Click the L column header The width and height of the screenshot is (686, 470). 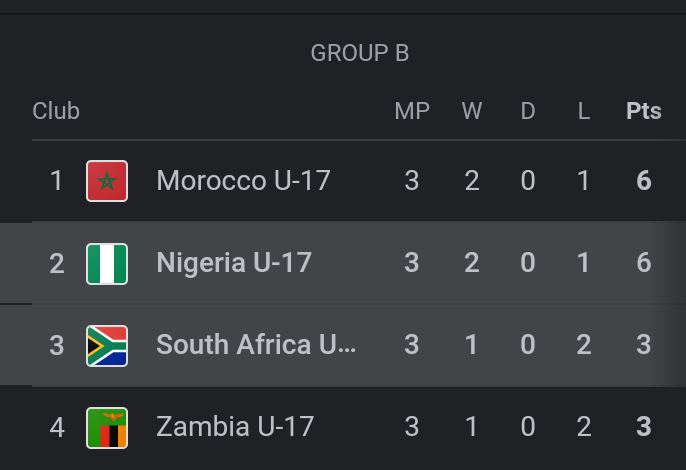pyautogui.click(x=584, y=111)
